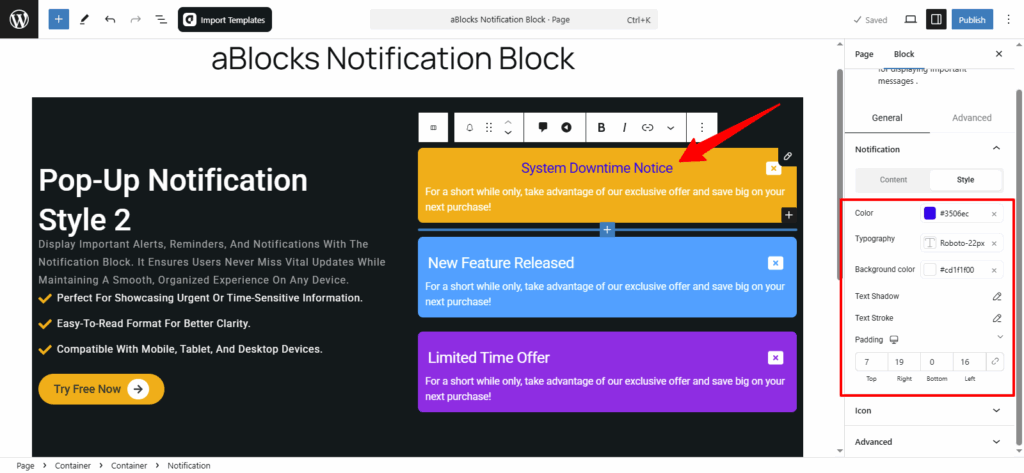The width and height of the screenshot is (1024, 473).
Task: Click the edit pencil on the yellow notification
Action: click(788, 156)
